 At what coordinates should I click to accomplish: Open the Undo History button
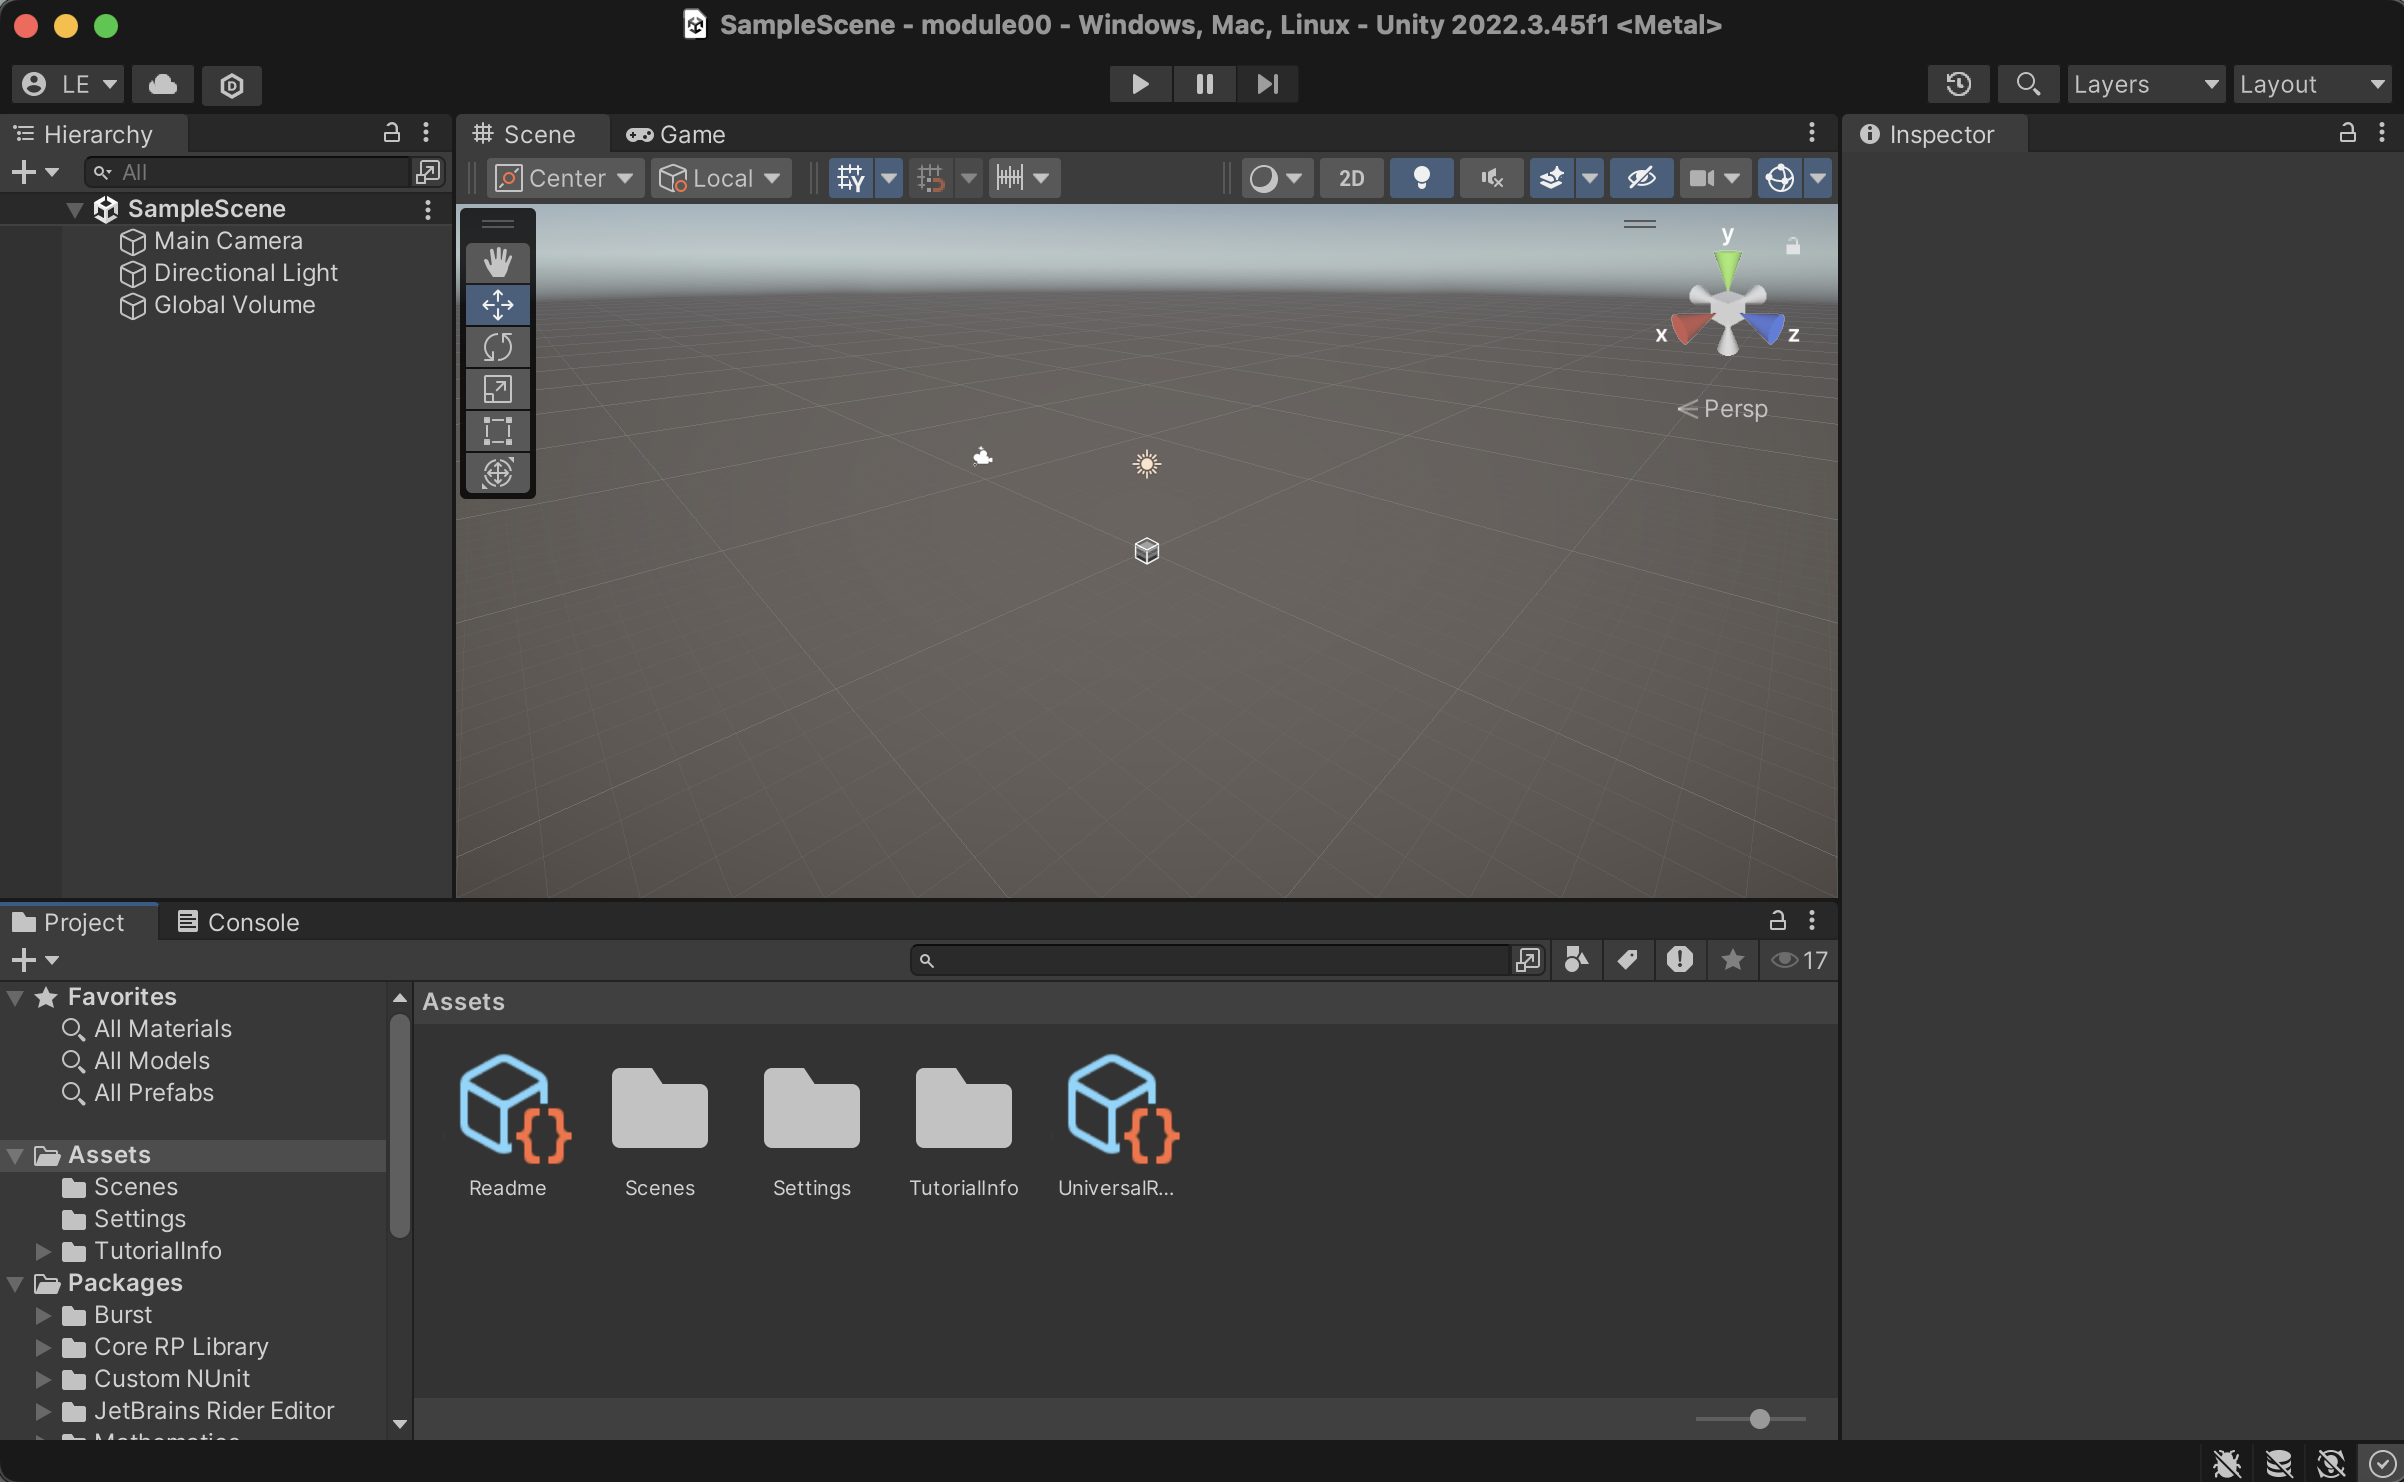pos(1958,84)
